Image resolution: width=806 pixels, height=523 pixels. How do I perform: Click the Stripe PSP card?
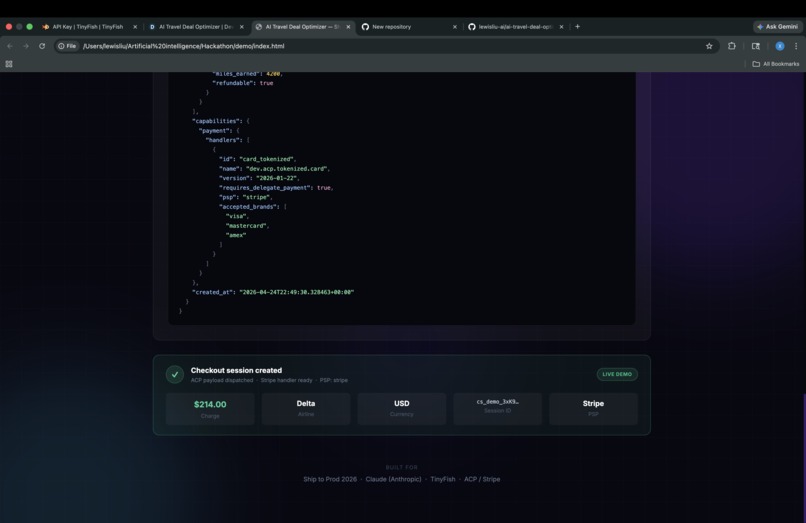click(593, 409)
